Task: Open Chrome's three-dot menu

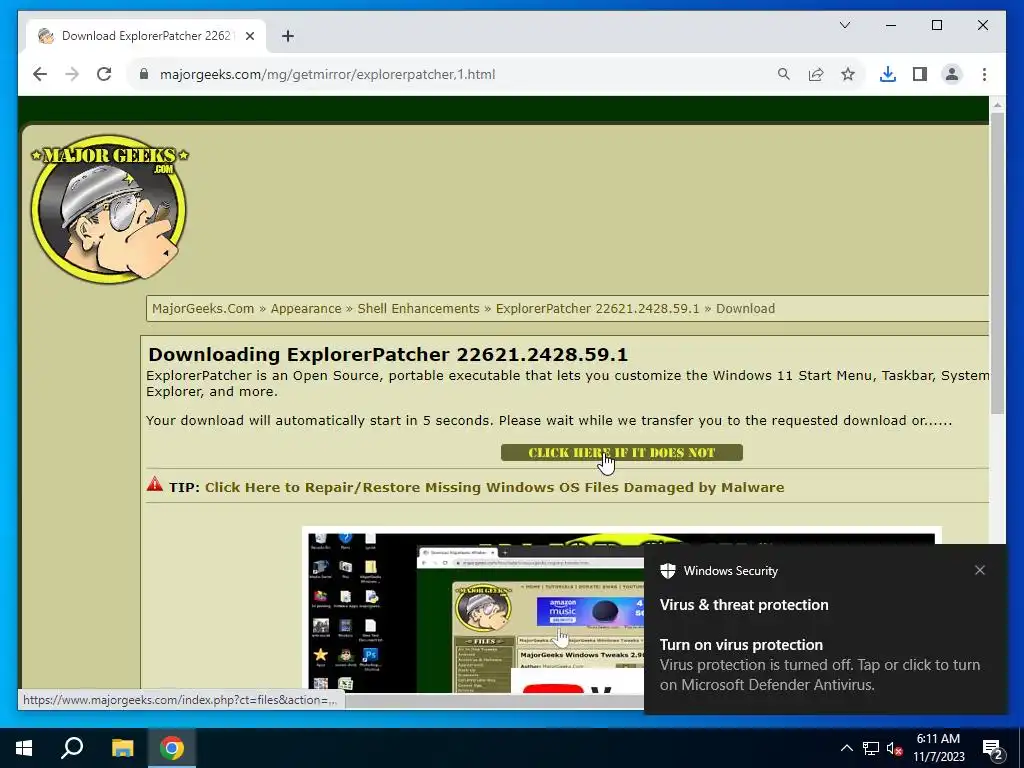Action: coord(984,74)
